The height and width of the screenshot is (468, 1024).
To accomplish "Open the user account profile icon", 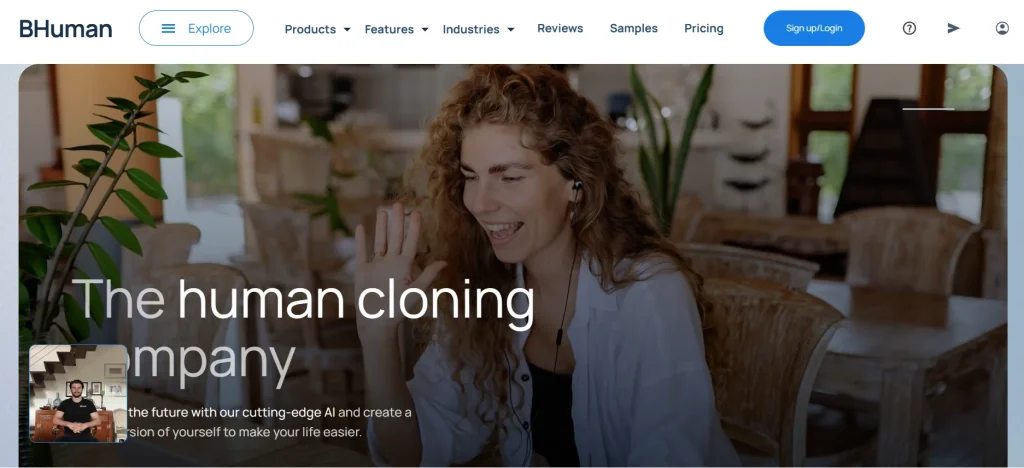I will click(1002, 28).
